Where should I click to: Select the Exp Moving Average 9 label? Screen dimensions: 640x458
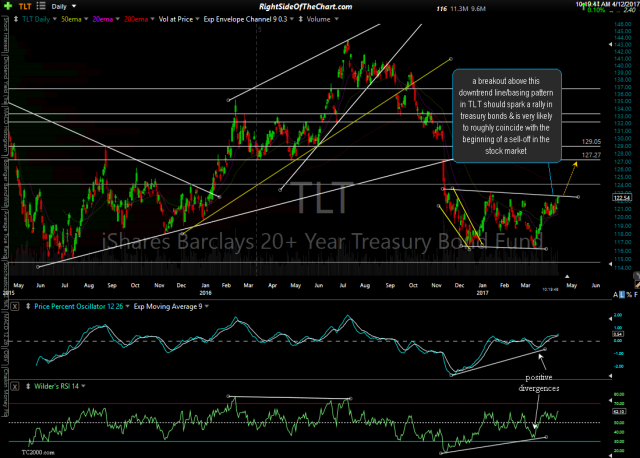coord(168,306)
